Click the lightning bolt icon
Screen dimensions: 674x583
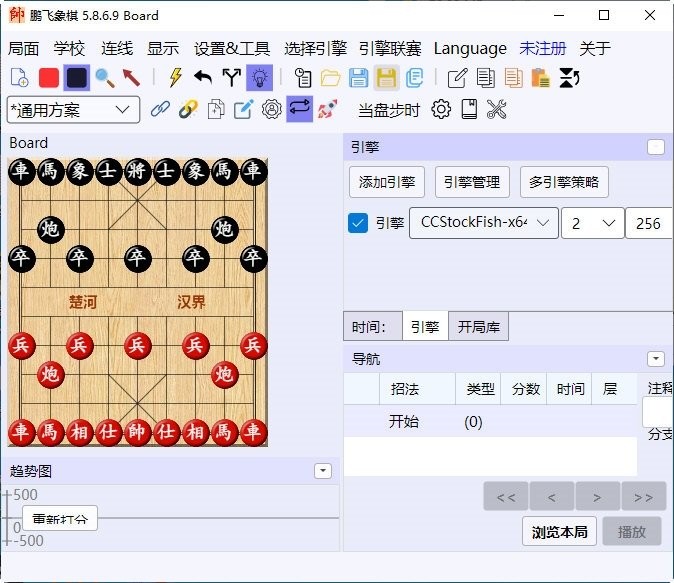176,77
